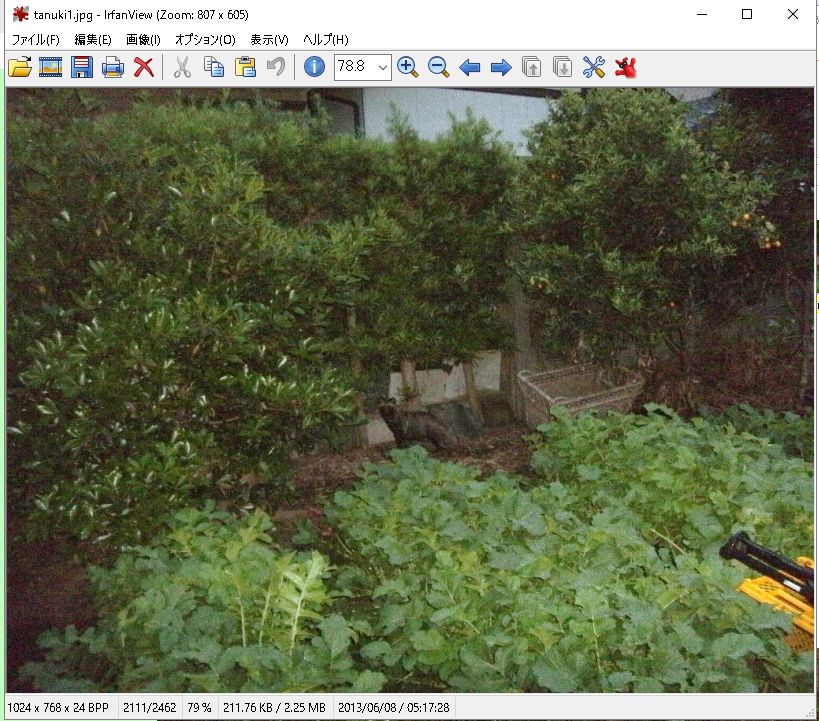The width and height of the screenshot is (819, 721).
Task: Expand the zoom percentage dropdown arrow
Action: [x=382, y=68]
